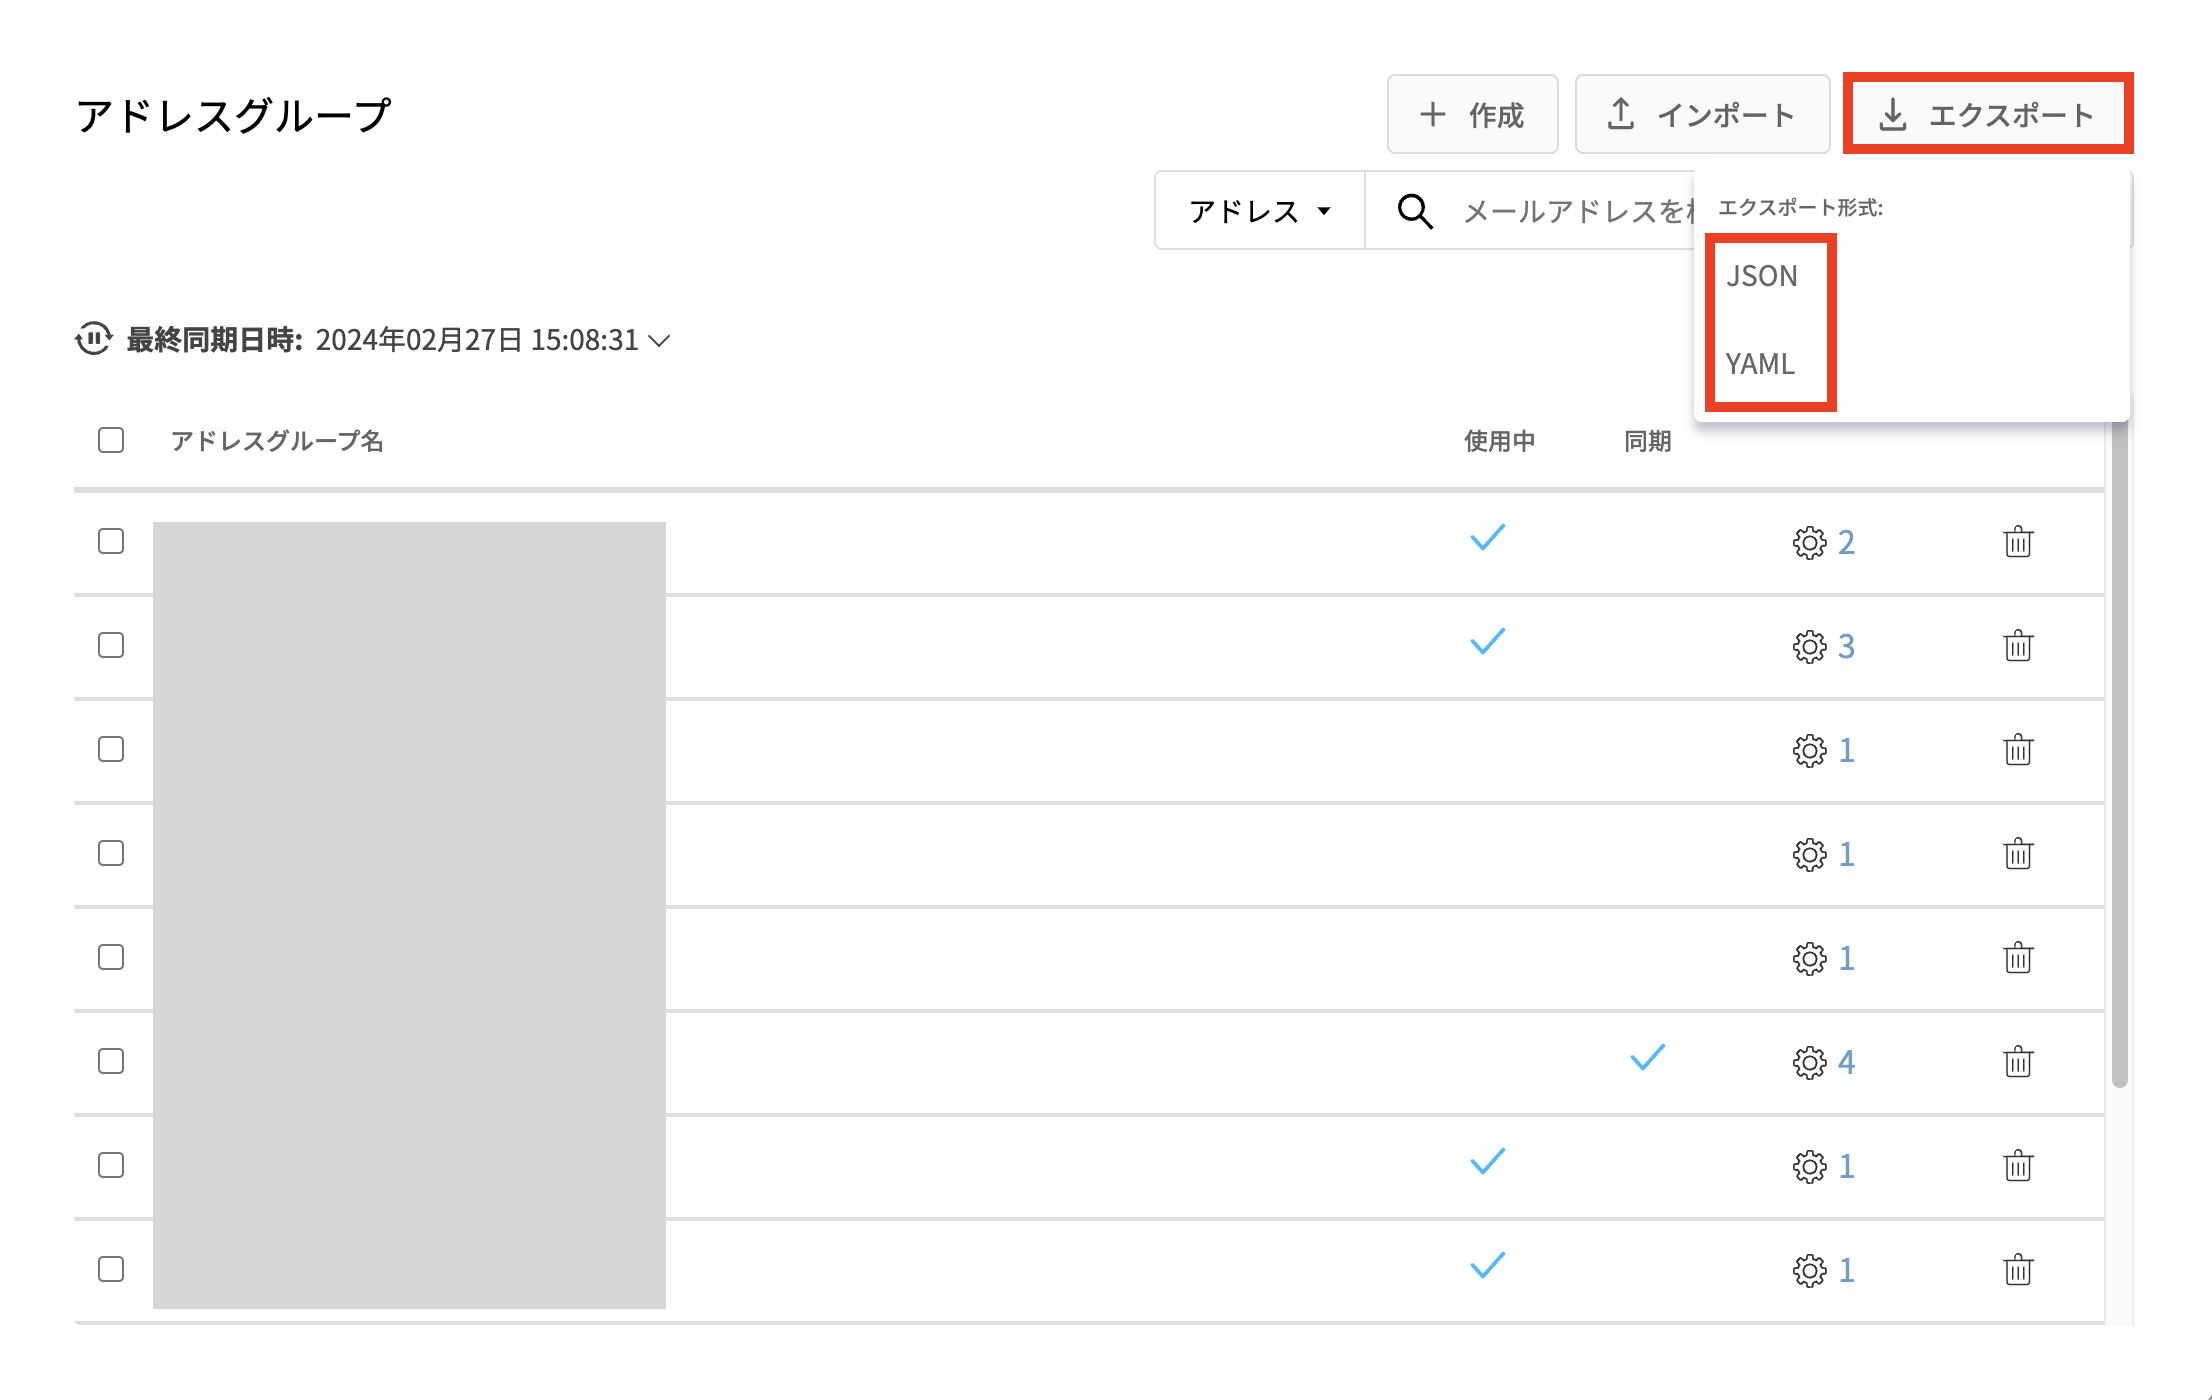Click the 使用中 checkmark in seventh row
Viewport: 2212px width, 1400px height.
coord(1487,1161)
